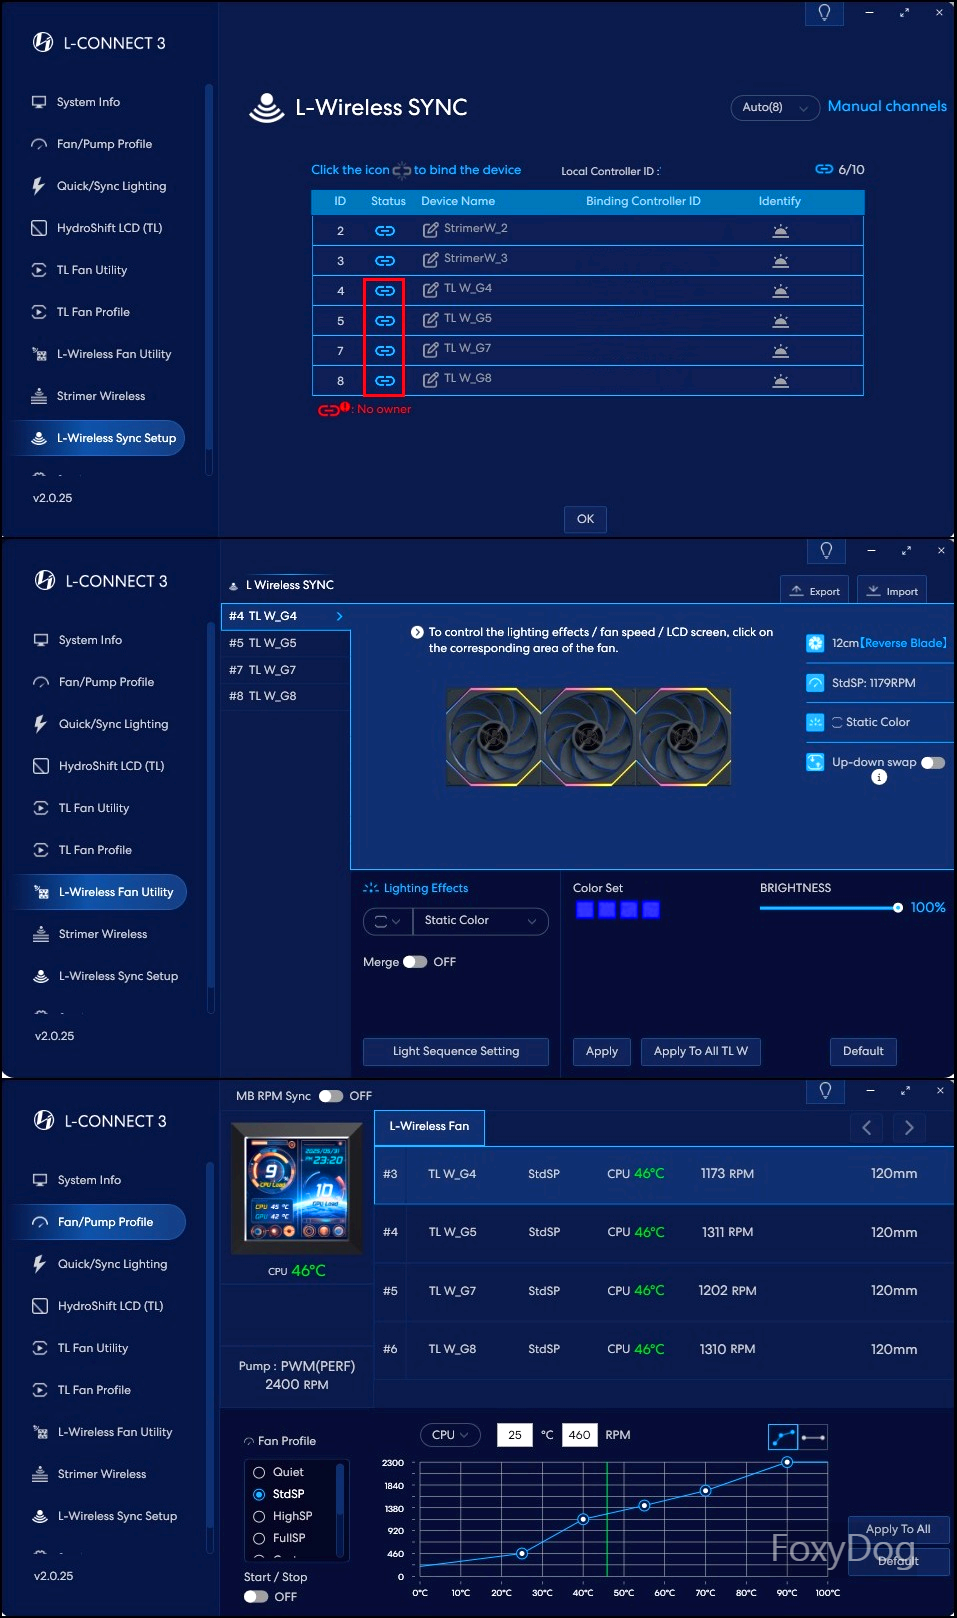Click bind link icon for TL W_G4 row
This screenshot has width=957, height=1618.
point(385,291)
